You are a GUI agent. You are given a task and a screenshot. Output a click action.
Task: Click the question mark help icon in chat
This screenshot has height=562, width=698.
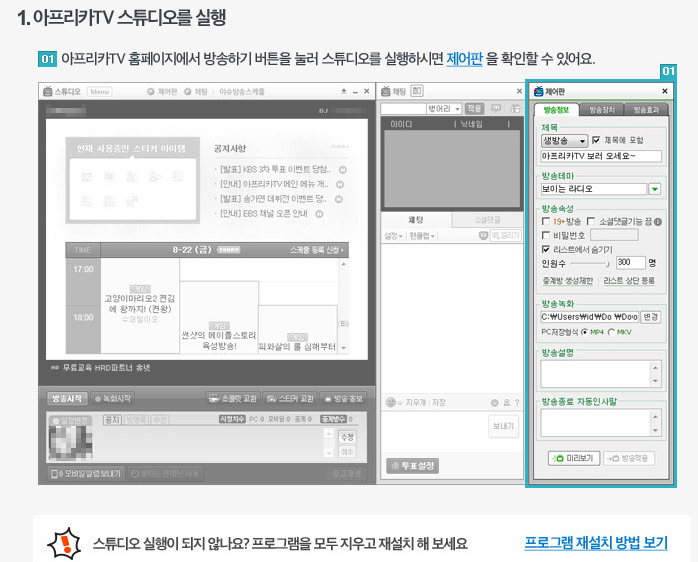click(x=517, y=403)
